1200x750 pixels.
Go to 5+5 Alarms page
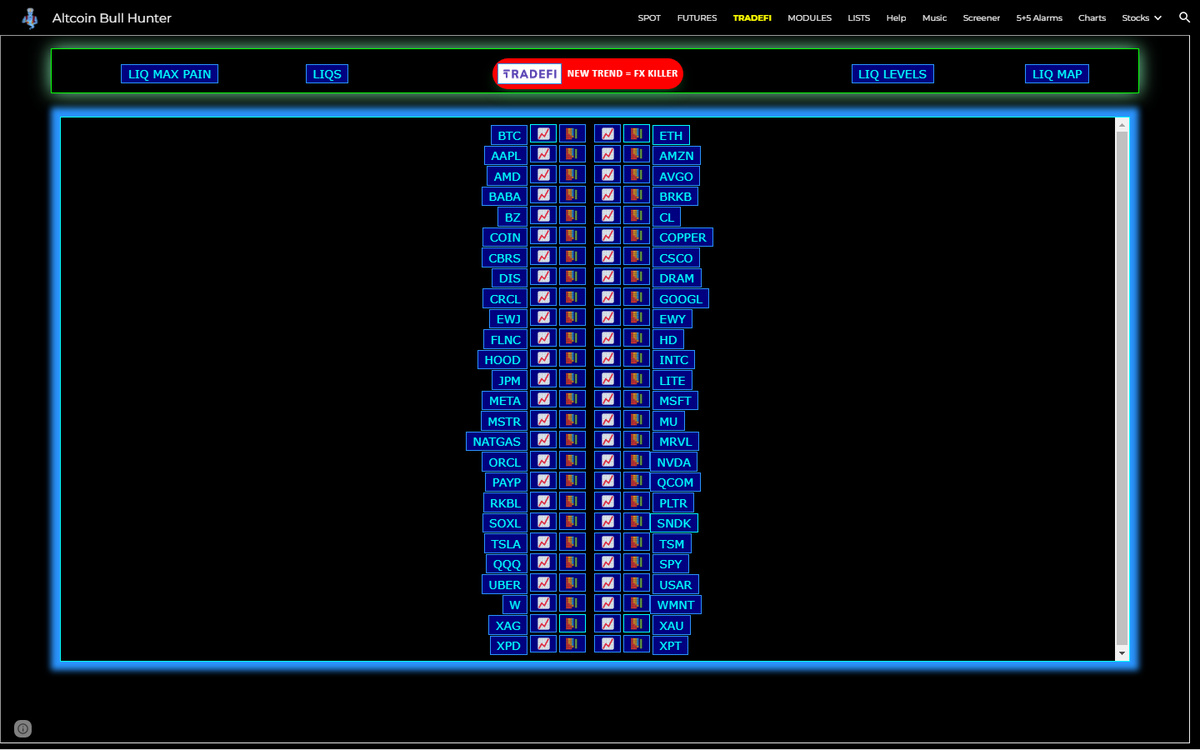(1039, 18)
